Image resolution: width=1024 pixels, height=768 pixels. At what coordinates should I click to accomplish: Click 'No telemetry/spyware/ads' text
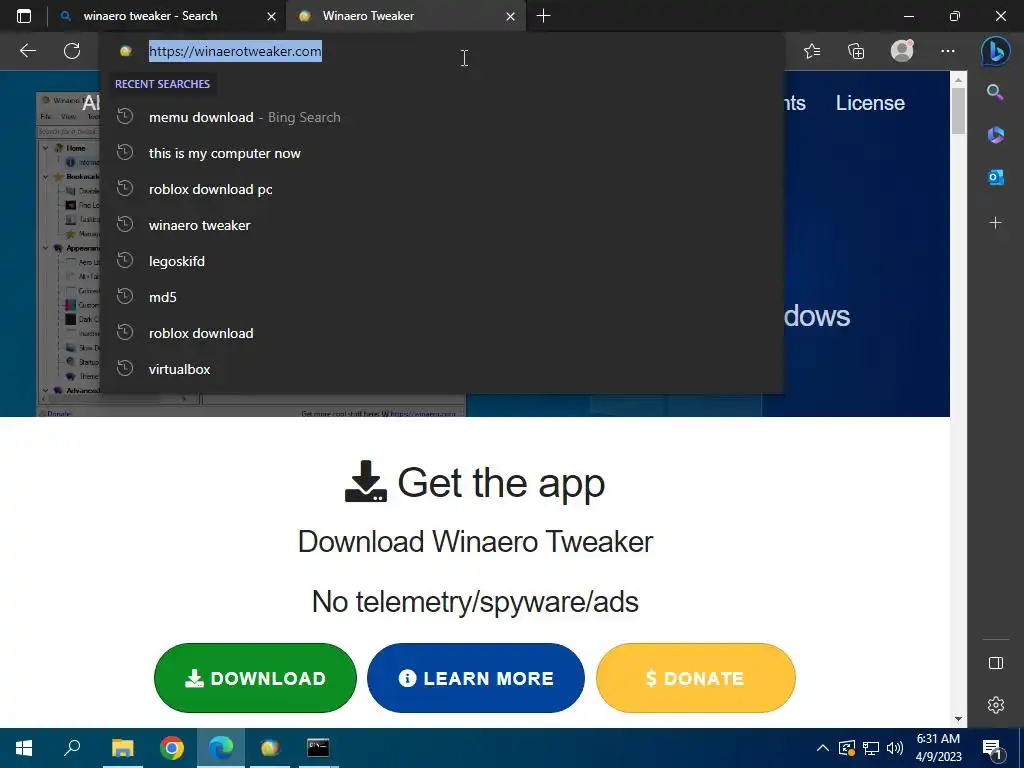click(x=475, y=601)
